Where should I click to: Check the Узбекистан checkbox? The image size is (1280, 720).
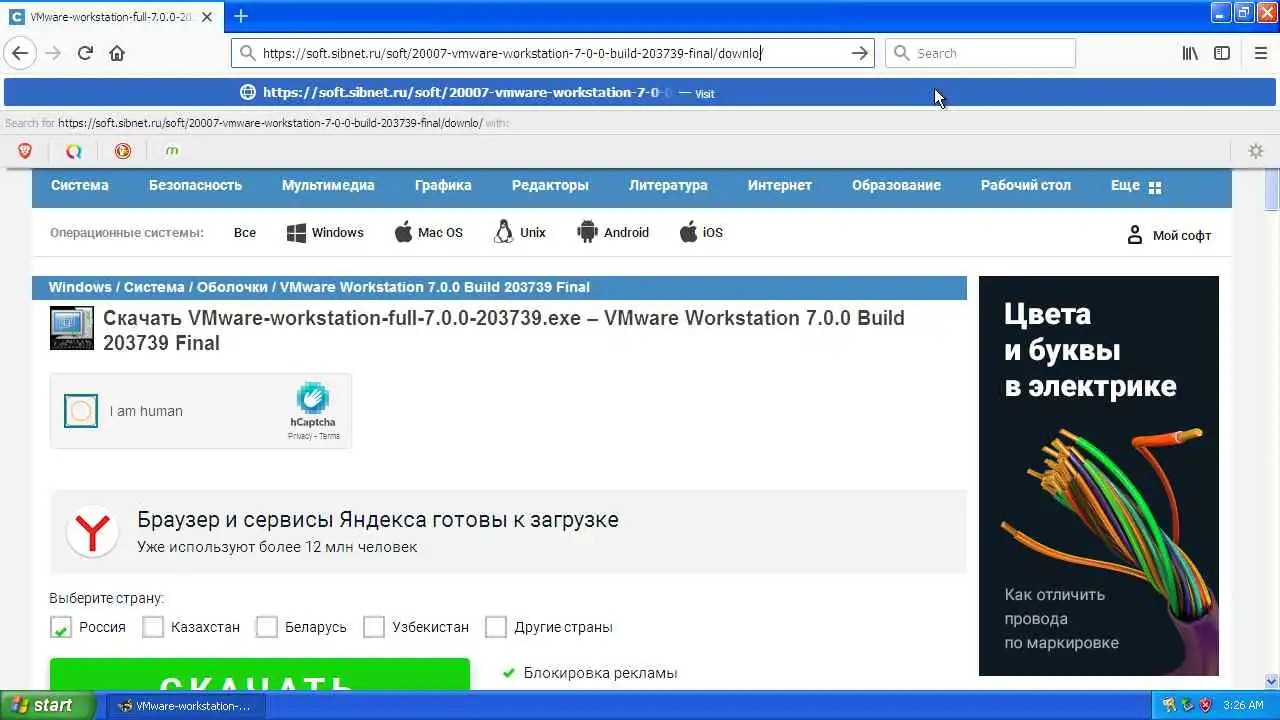point(374,627)
